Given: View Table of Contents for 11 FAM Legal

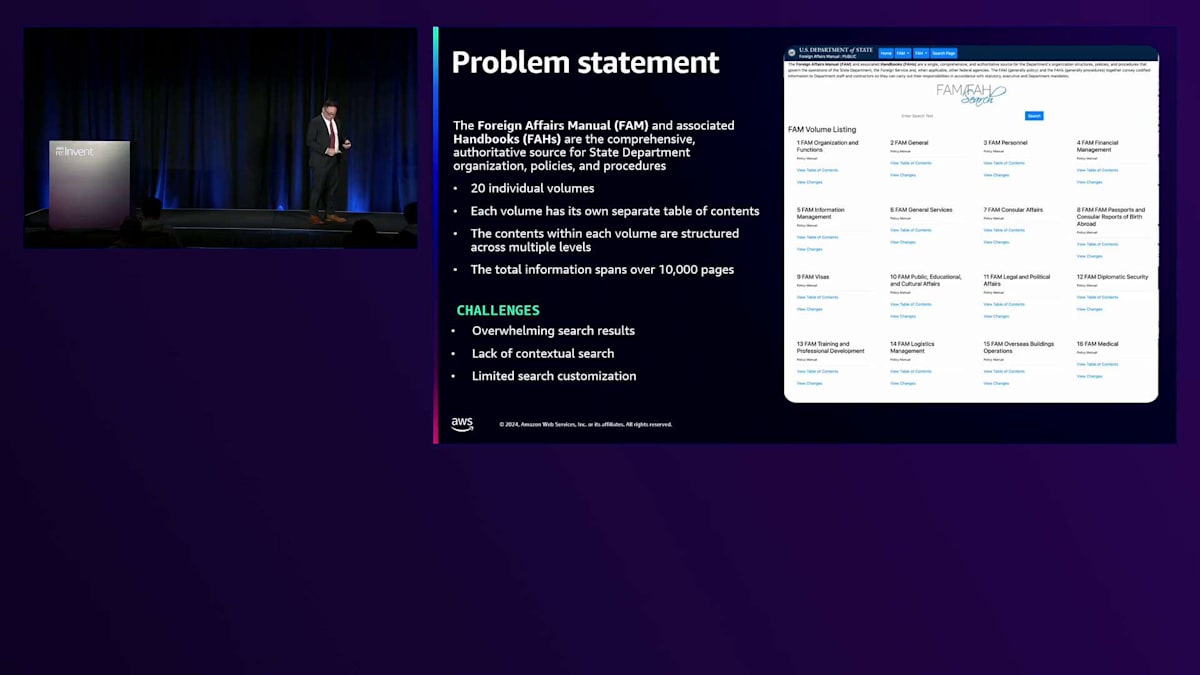Looking at the screenshot, I should (x=1003, y=304).
